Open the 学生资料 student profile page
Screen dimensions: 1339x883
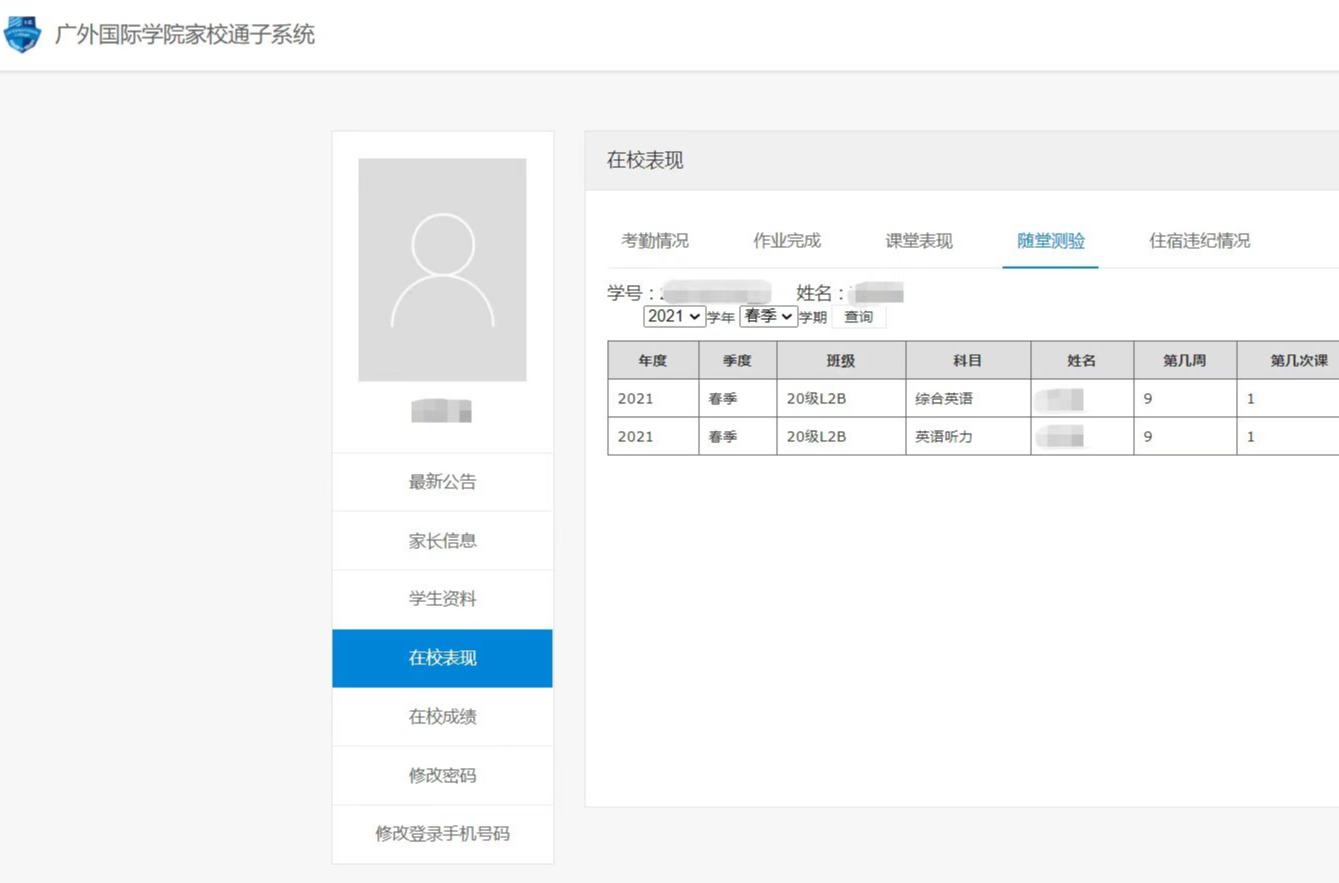pyautogui.click(x=442, y=598)
